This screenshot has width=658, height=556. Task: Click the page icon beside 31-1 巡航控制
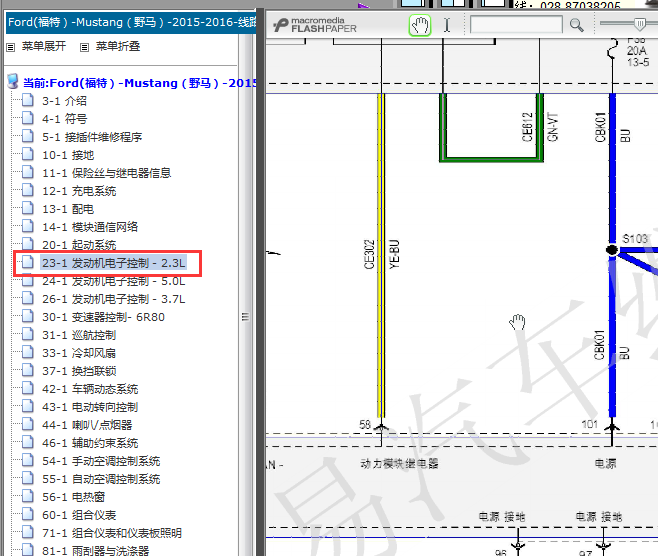click(x=28, y=334)
